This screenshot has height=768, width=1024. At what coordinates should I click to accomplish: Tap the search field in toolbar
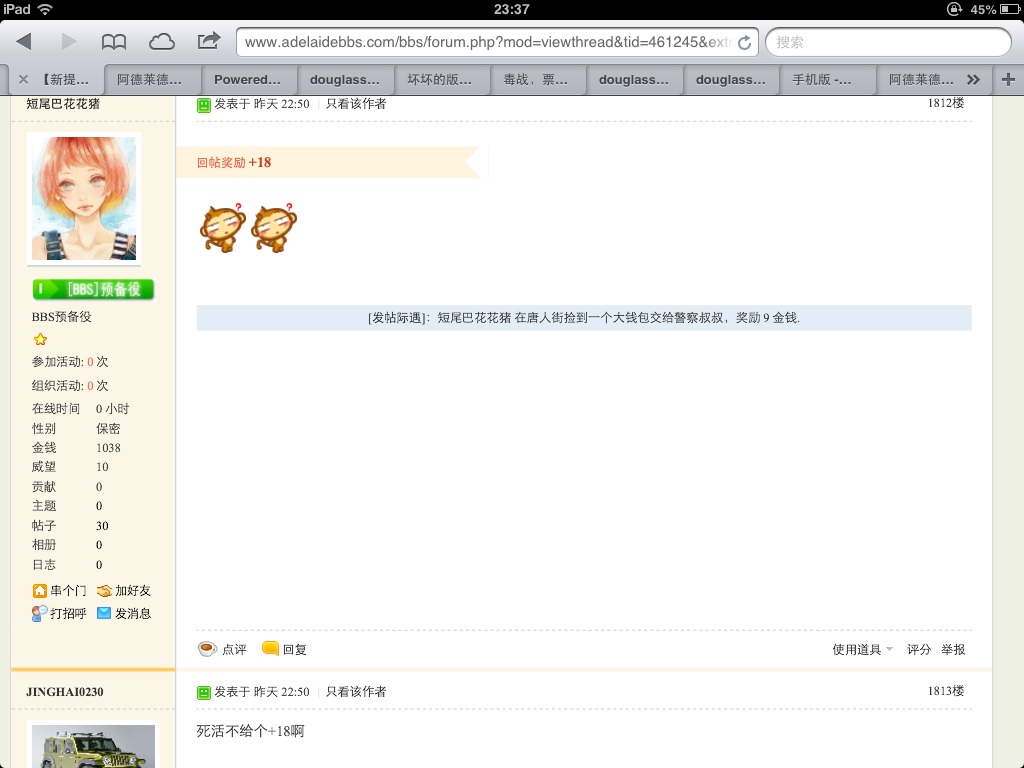(888, 42)
